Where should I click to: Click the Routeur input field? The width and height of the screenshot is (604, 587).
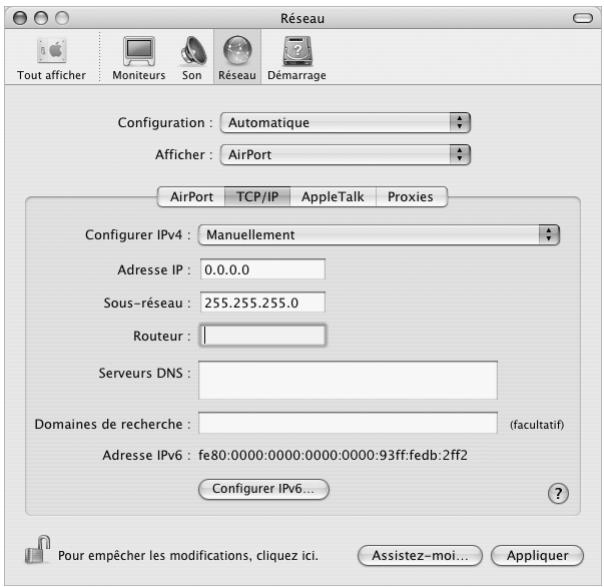[x=263, y=335]
